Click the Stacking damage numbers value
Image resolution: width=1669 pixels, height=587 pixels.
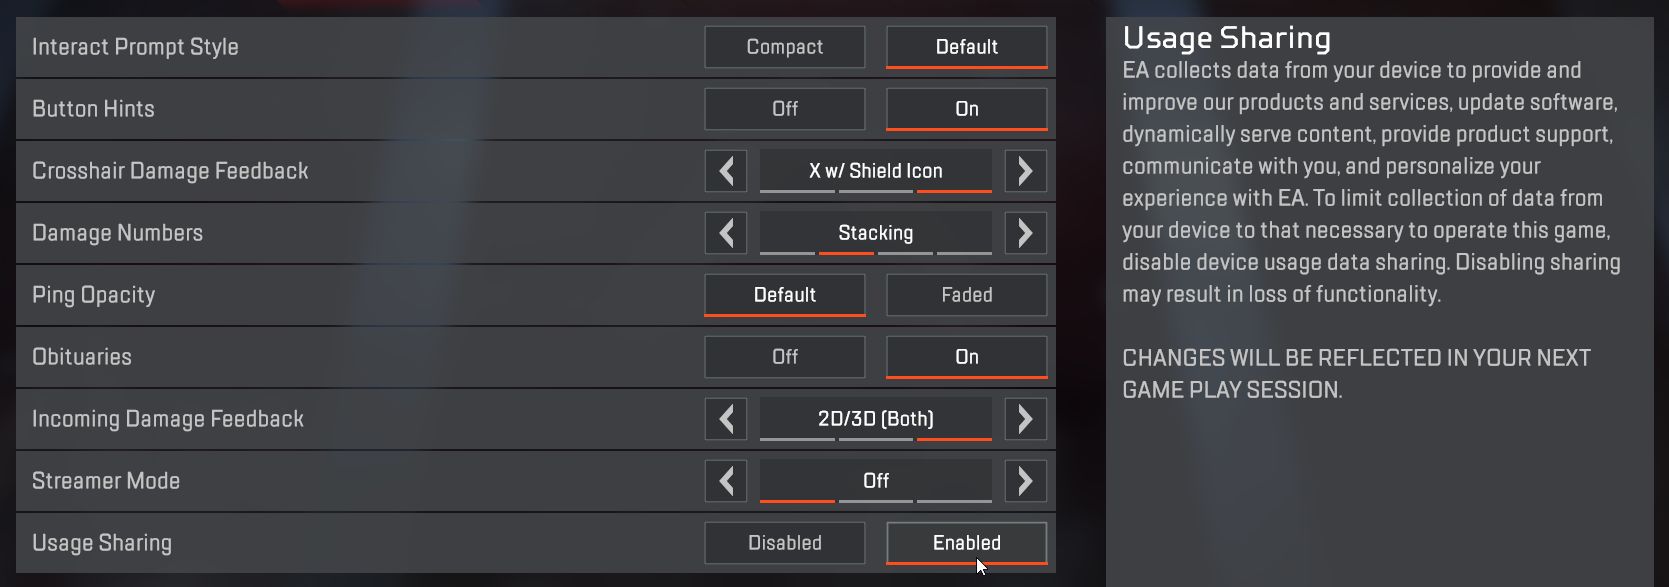coord(875,233)
